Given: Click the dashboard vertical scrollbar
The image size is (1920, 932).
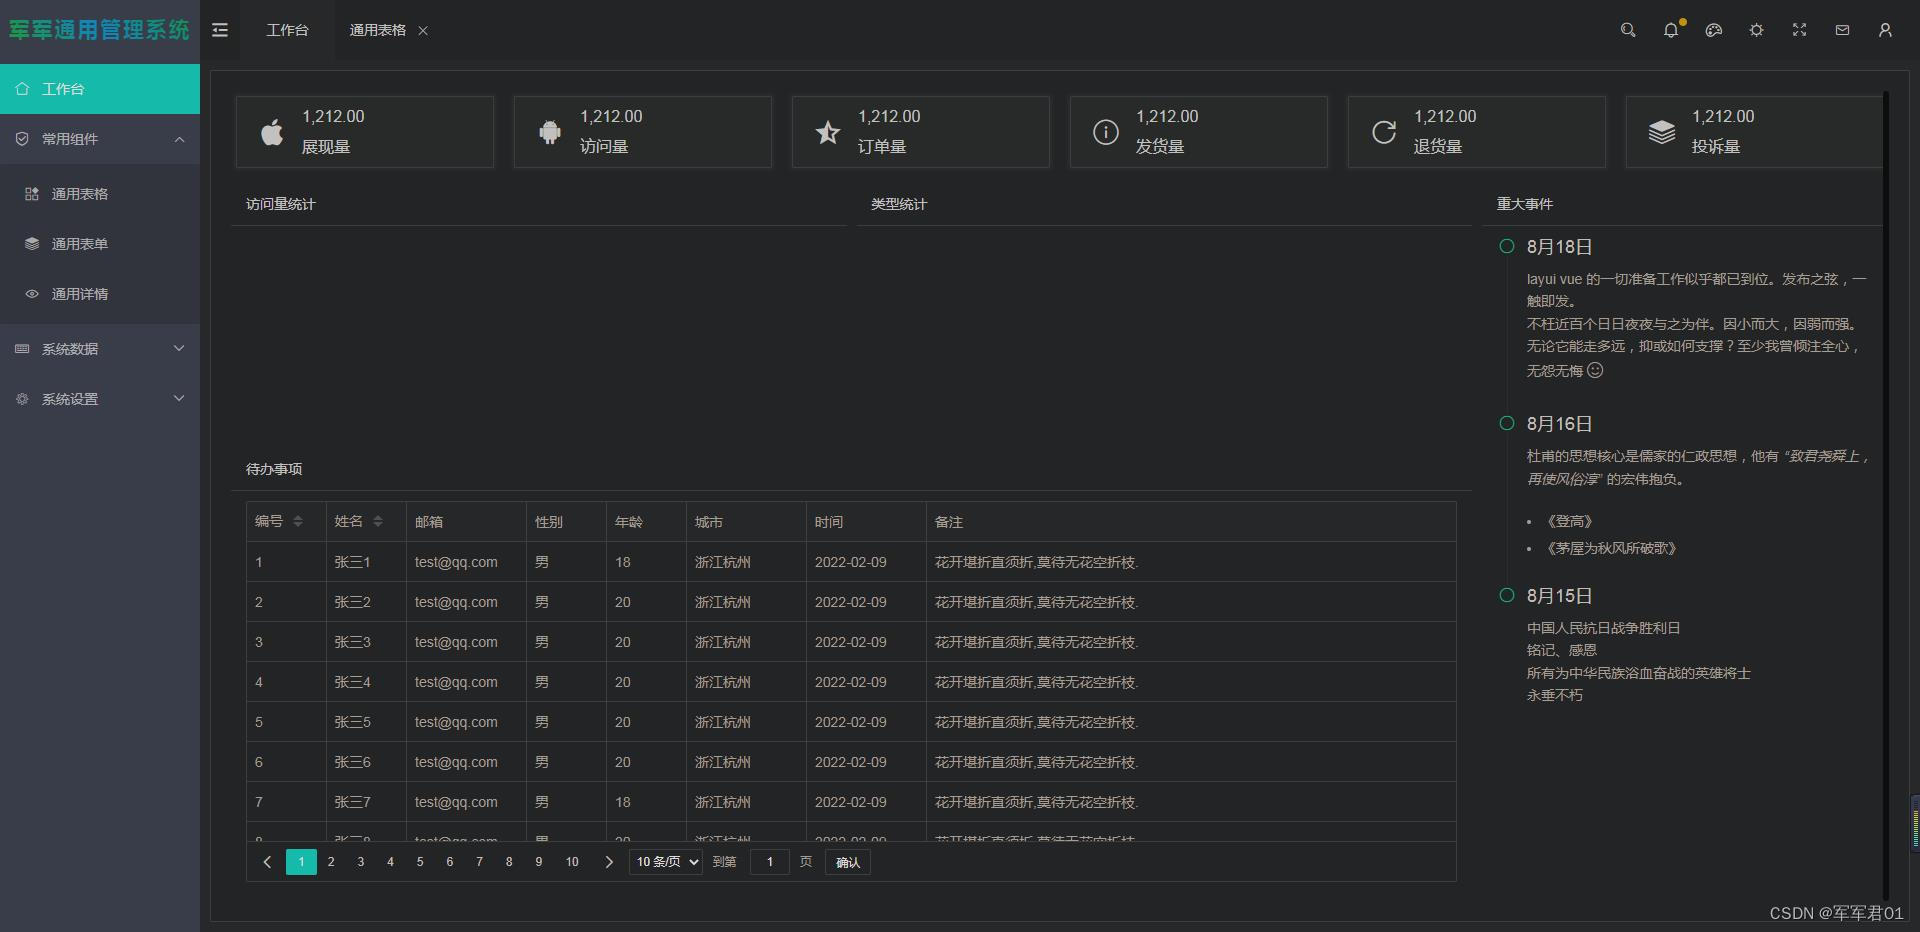Looking at the screenshot, I should [x=1886, y=495].
